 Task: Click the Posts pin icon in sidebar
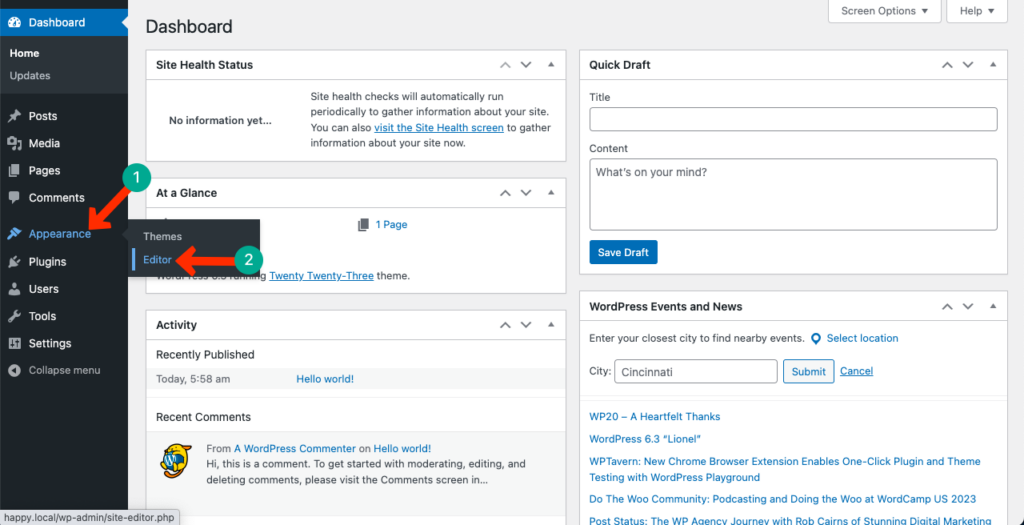[x=14, y=117]
